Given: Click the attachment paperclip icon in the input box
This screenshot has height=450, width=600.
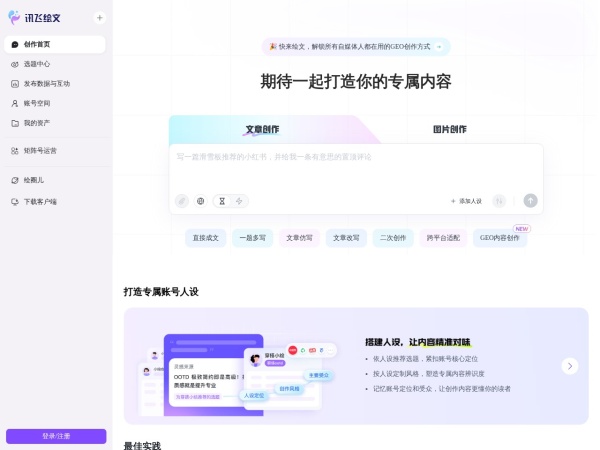Looking at the screenshot, I should (x=181, y=201).
